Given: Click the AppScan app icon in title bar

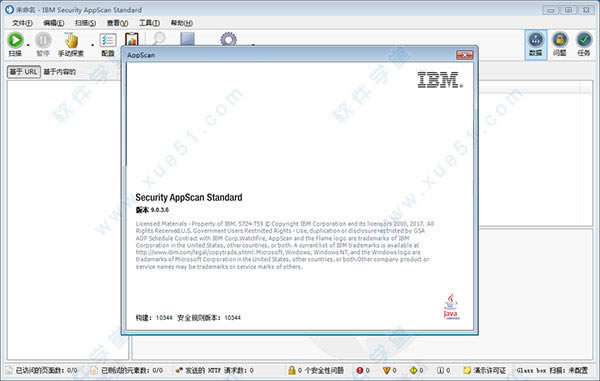Looking at the screenshot, I should pyautogui.click(x=9, y=10).
